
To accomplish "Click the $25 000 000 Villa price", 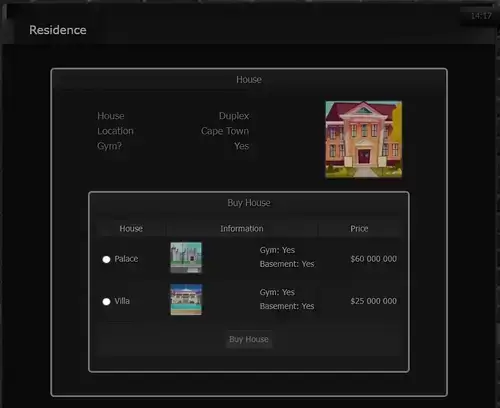I will pos(373,301).
